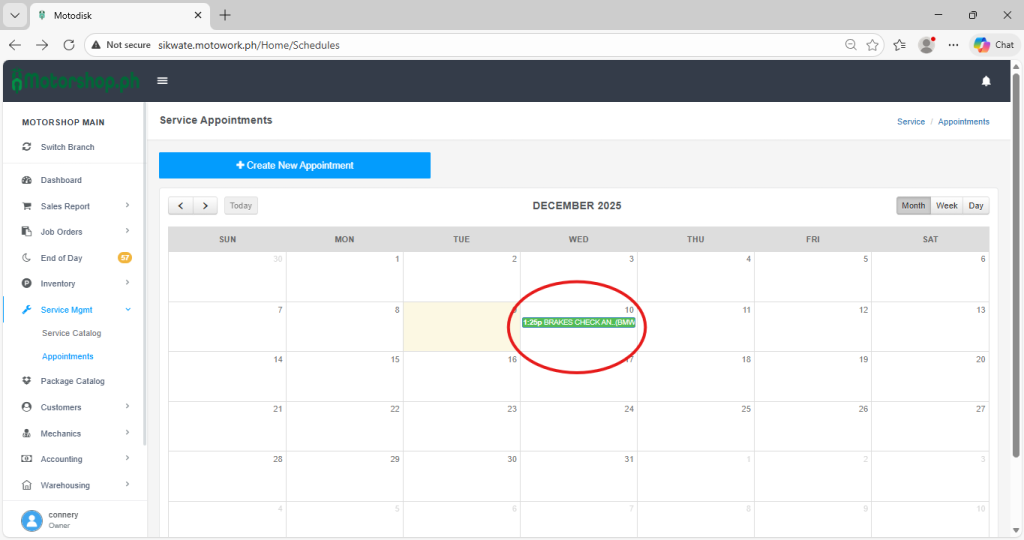Image resolution: width=1024 pixels, height=540 pixels.
Task: Click the Dashboard icon in the sidebar
Action: (27, 180)
